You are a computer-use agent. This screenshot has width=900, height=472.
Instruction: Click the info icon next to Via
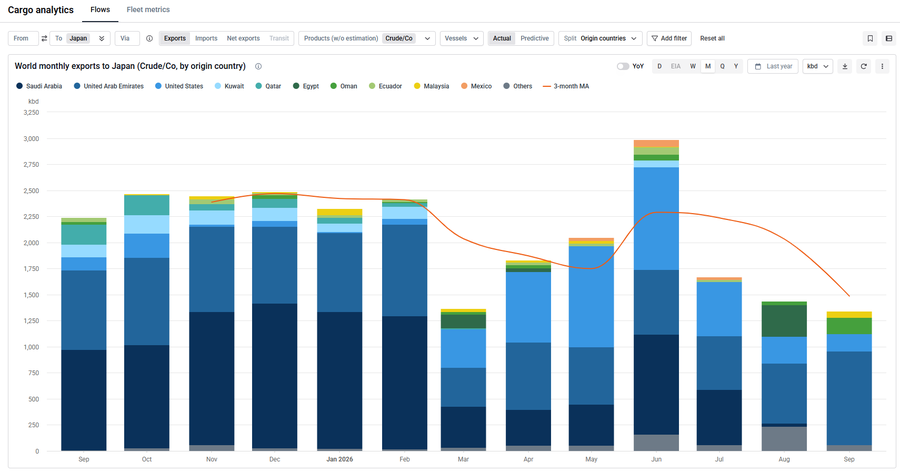point(149,38)
